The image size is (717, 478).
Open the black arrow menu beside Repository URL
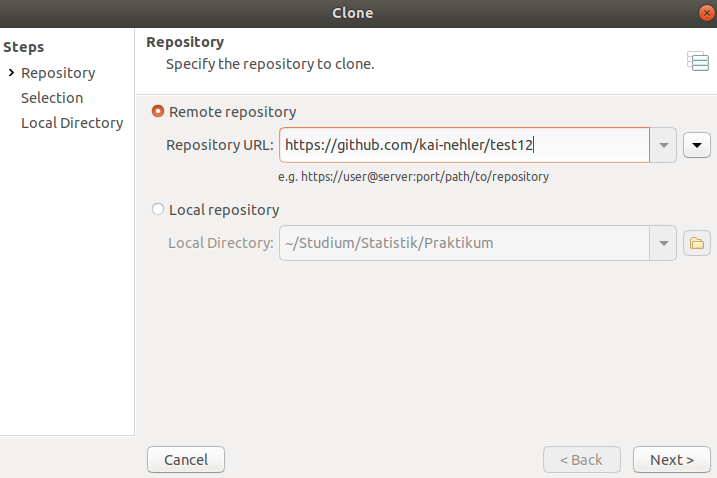click(x=696, y=145)
